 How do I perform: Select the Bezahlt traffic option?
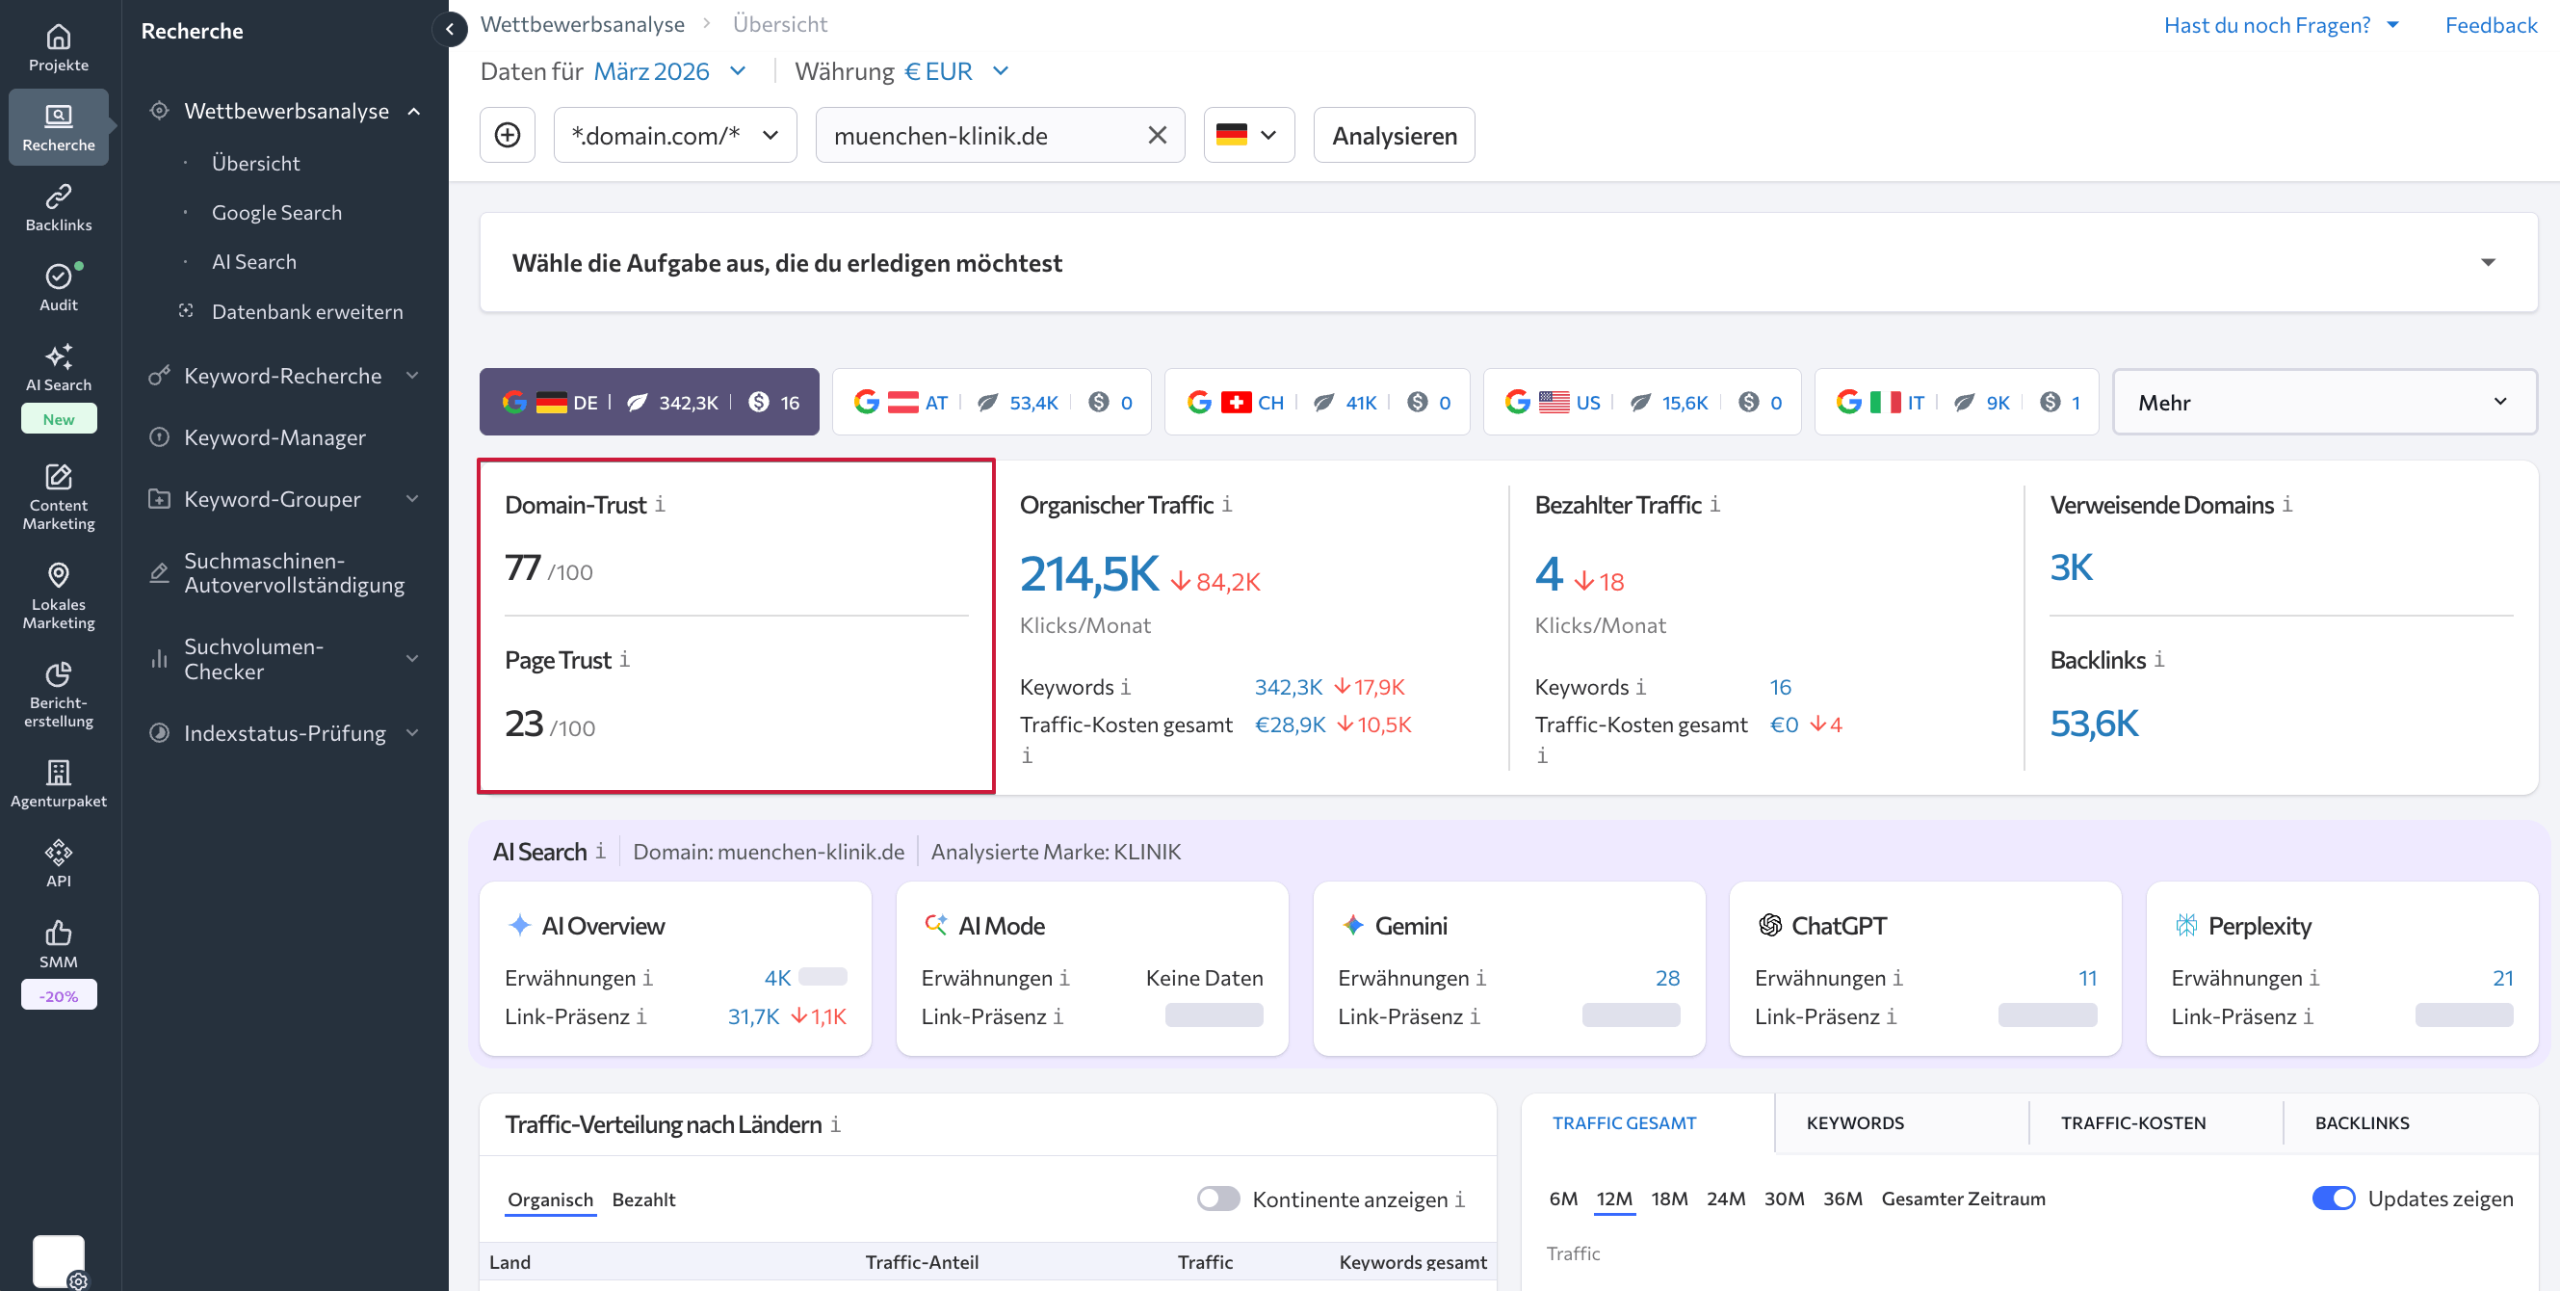pyautogui.click(x=643, y=1199)
